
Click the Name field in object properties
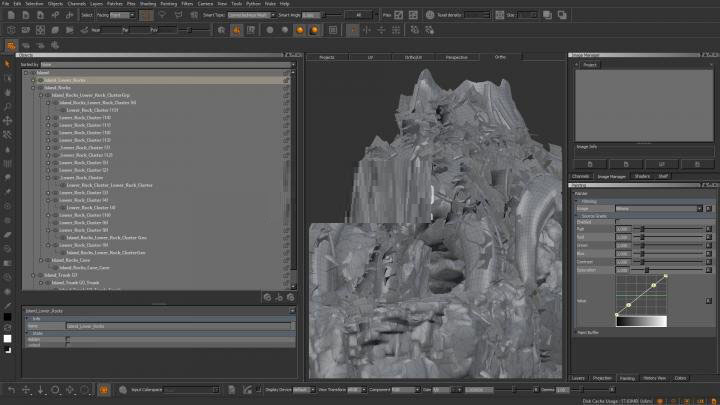pos(179,326)
